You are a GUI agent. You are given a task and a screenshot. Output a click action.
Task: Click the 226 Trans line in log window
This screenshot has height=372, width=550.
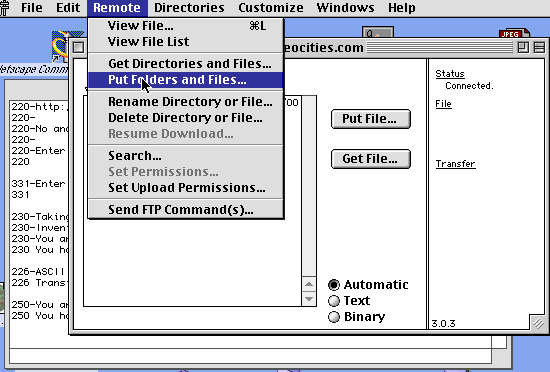(x=39, y=283)
